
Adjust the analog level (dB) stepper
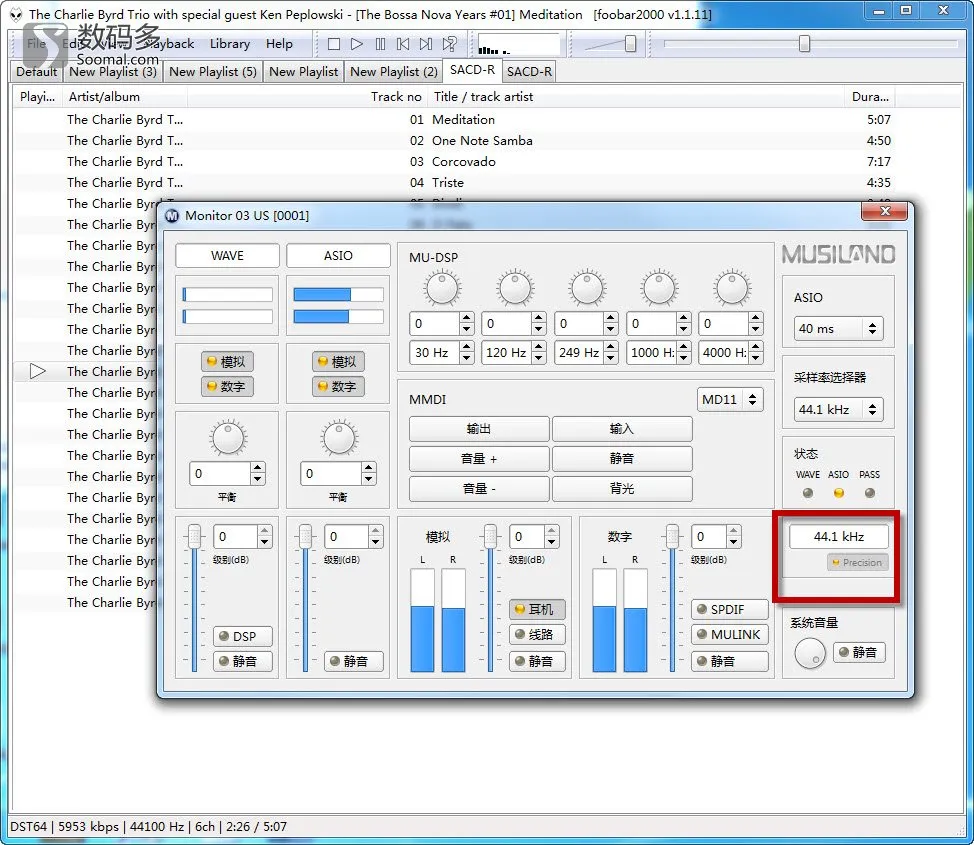552,536
